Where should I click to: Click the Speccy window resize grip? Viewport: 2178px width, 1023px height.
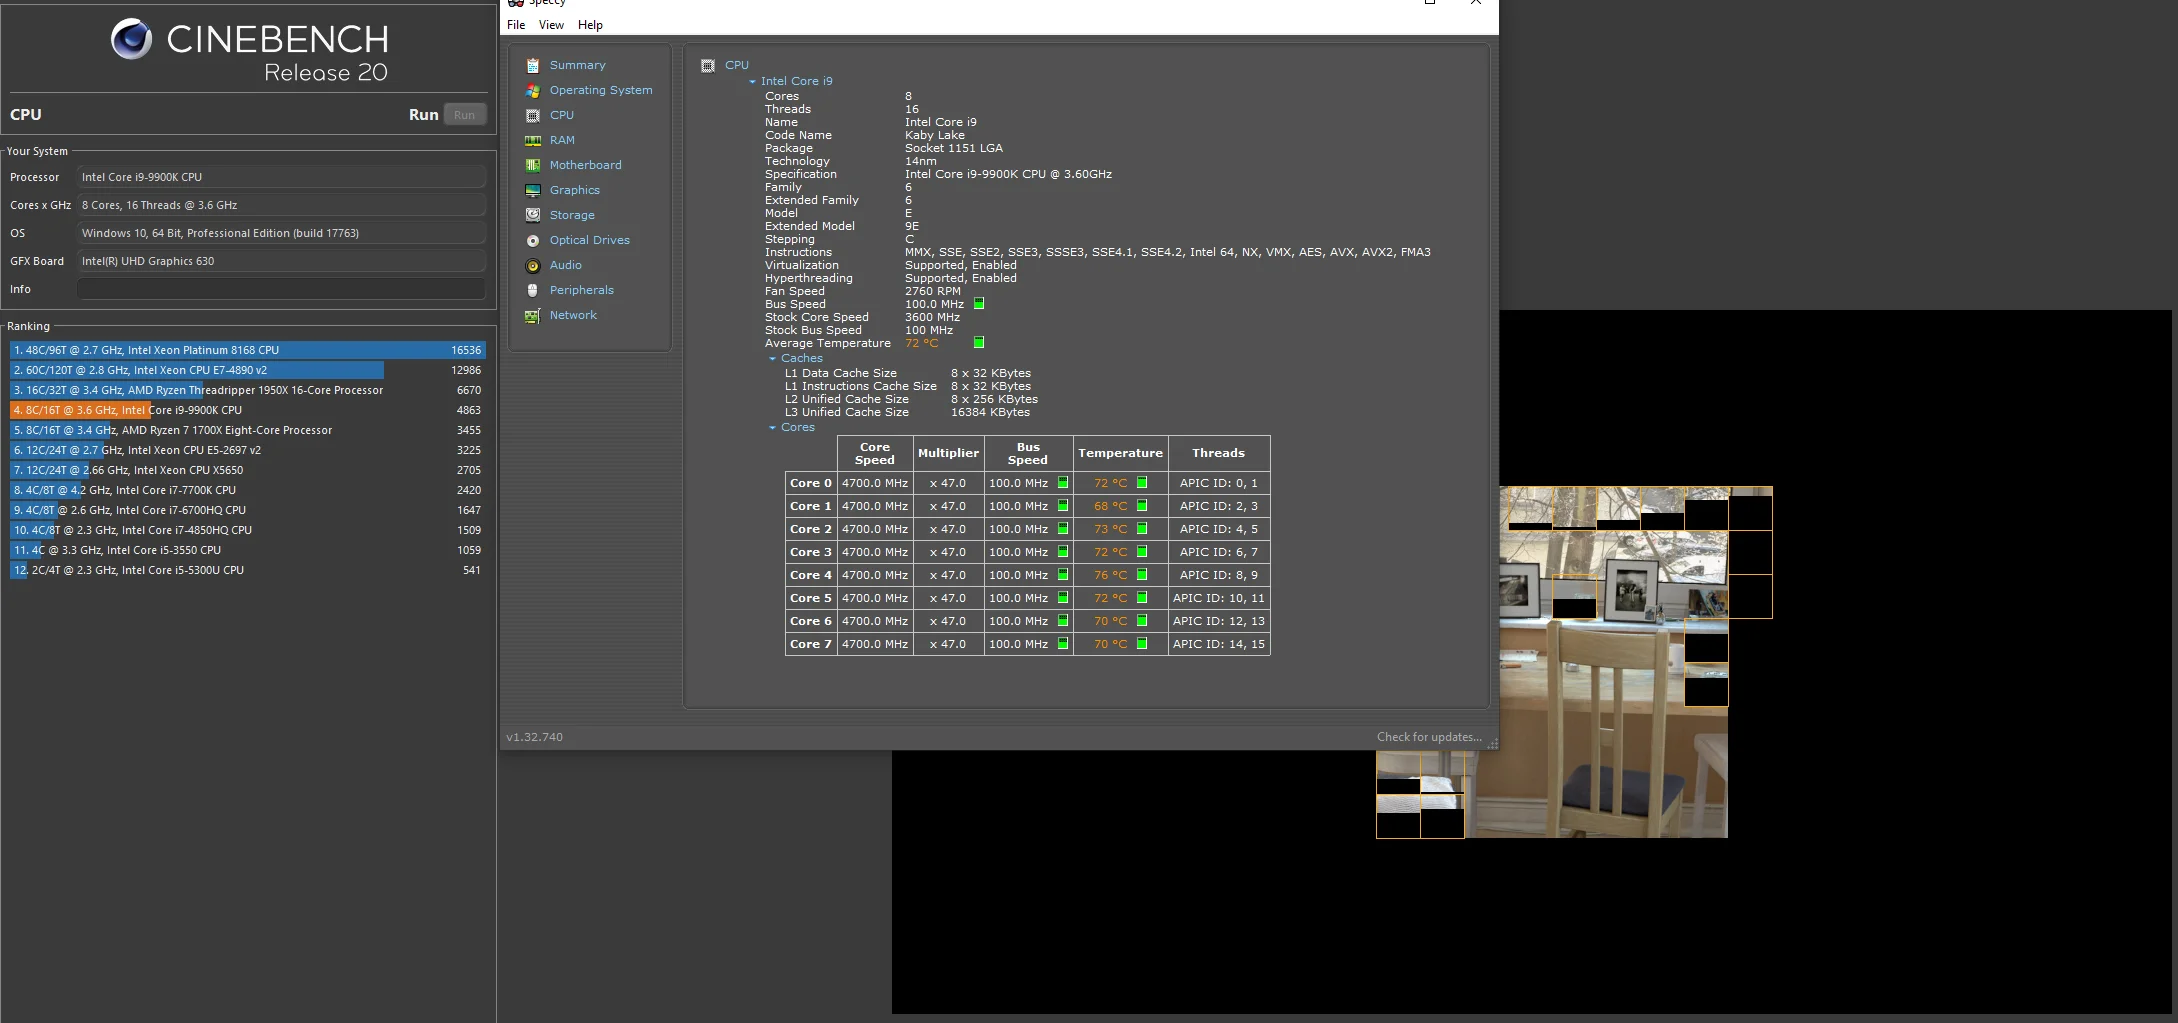coord(1492,744)
